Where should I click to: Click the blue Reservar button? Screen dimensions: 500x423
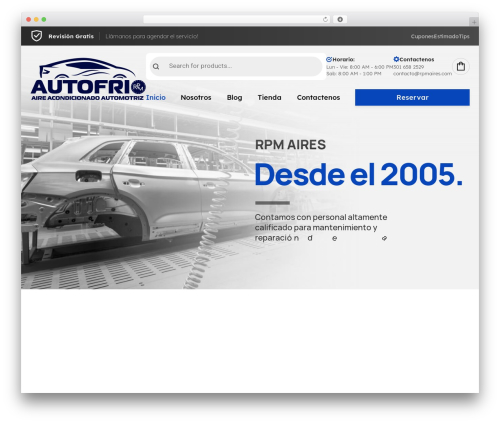click(x=412, y=97)
